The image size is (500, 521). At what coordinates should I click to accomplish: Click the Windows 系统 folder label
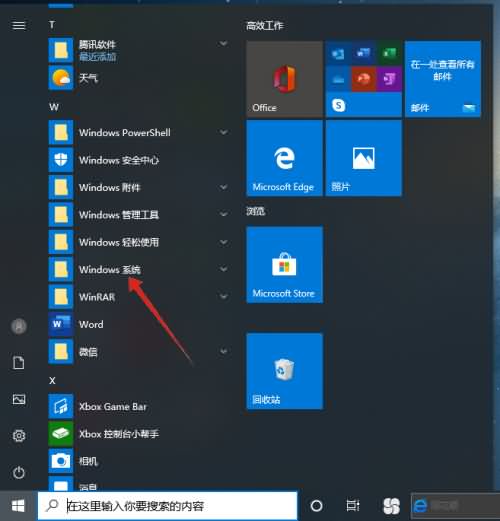pos(110,269)
